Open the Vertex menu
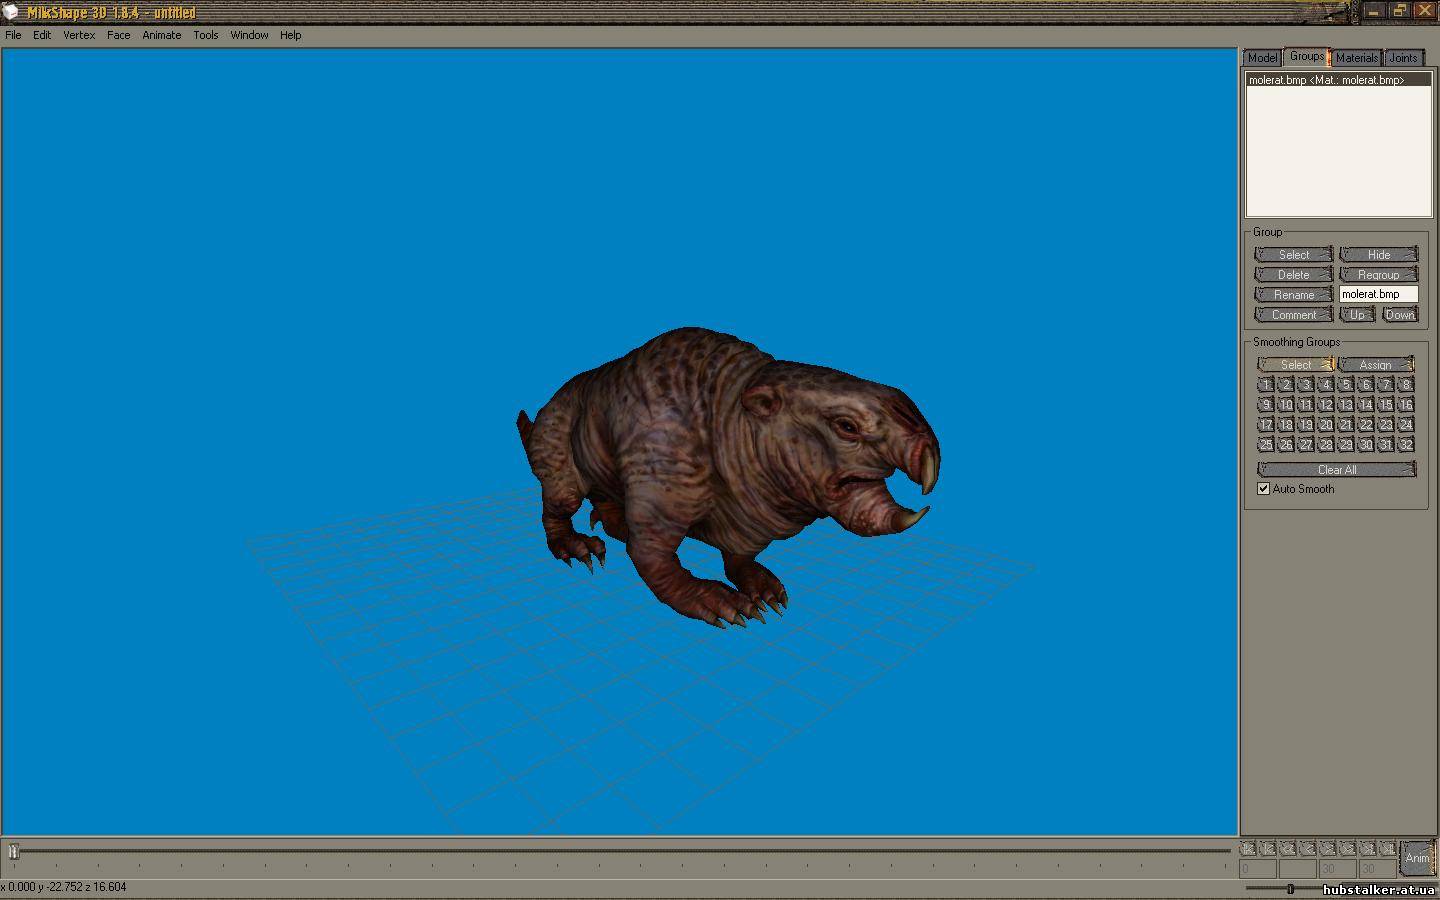 (x=79, y=35)
